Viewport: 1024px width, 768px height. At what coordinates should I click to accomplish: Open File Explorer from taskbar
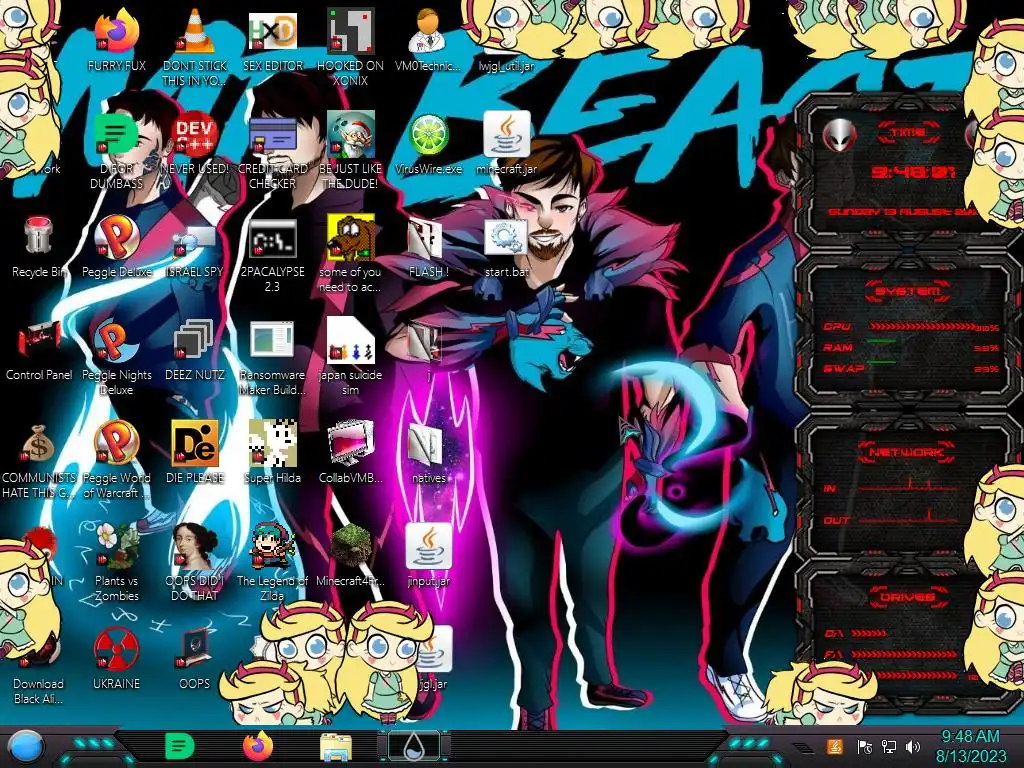pyautogui.click(x=336, y=747)
